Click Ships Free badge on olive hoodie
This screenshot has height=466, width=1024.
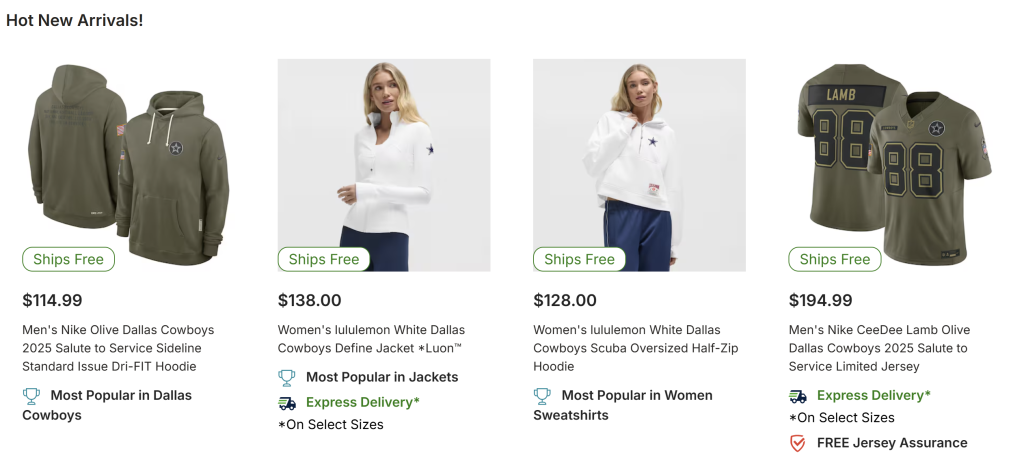[x=68, y=260]
